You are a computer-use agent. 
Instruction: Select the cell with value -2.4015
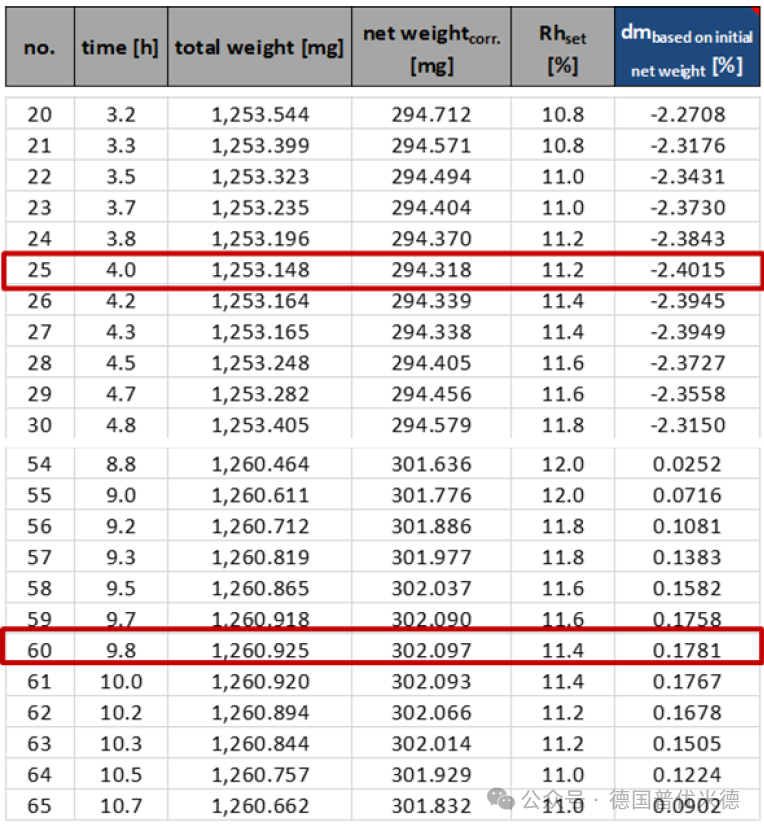pyautogui.click(x=687, y=270)
